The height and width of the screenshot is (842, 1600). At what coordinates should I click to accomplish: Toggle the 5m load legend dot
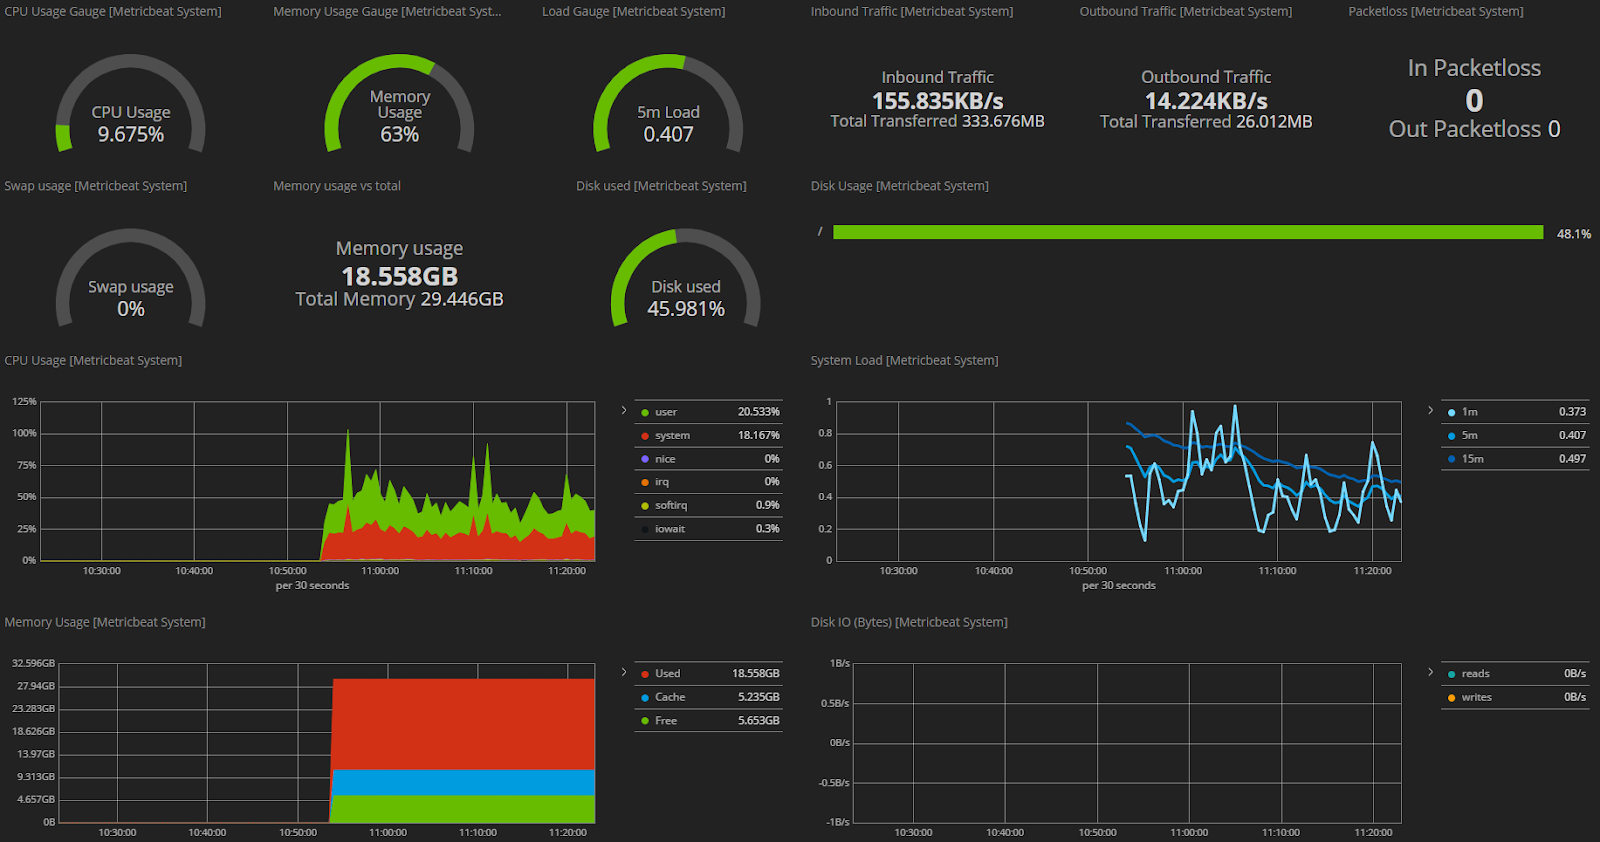1451,436
